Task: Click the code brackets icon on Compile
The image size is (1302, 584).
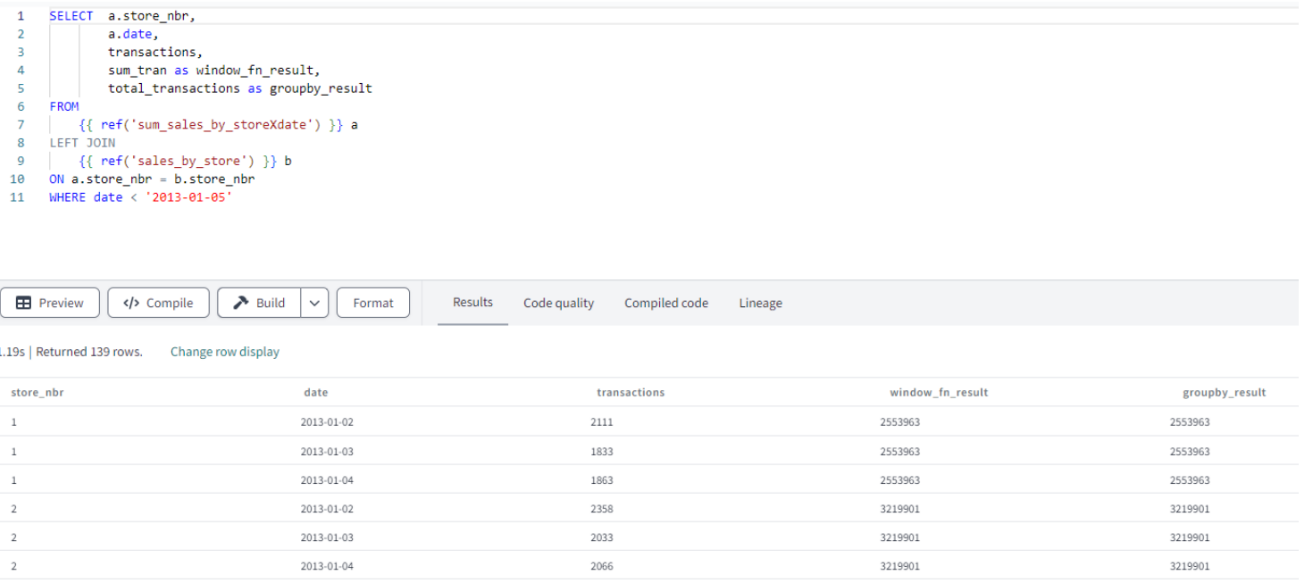Action: [131, 303]
